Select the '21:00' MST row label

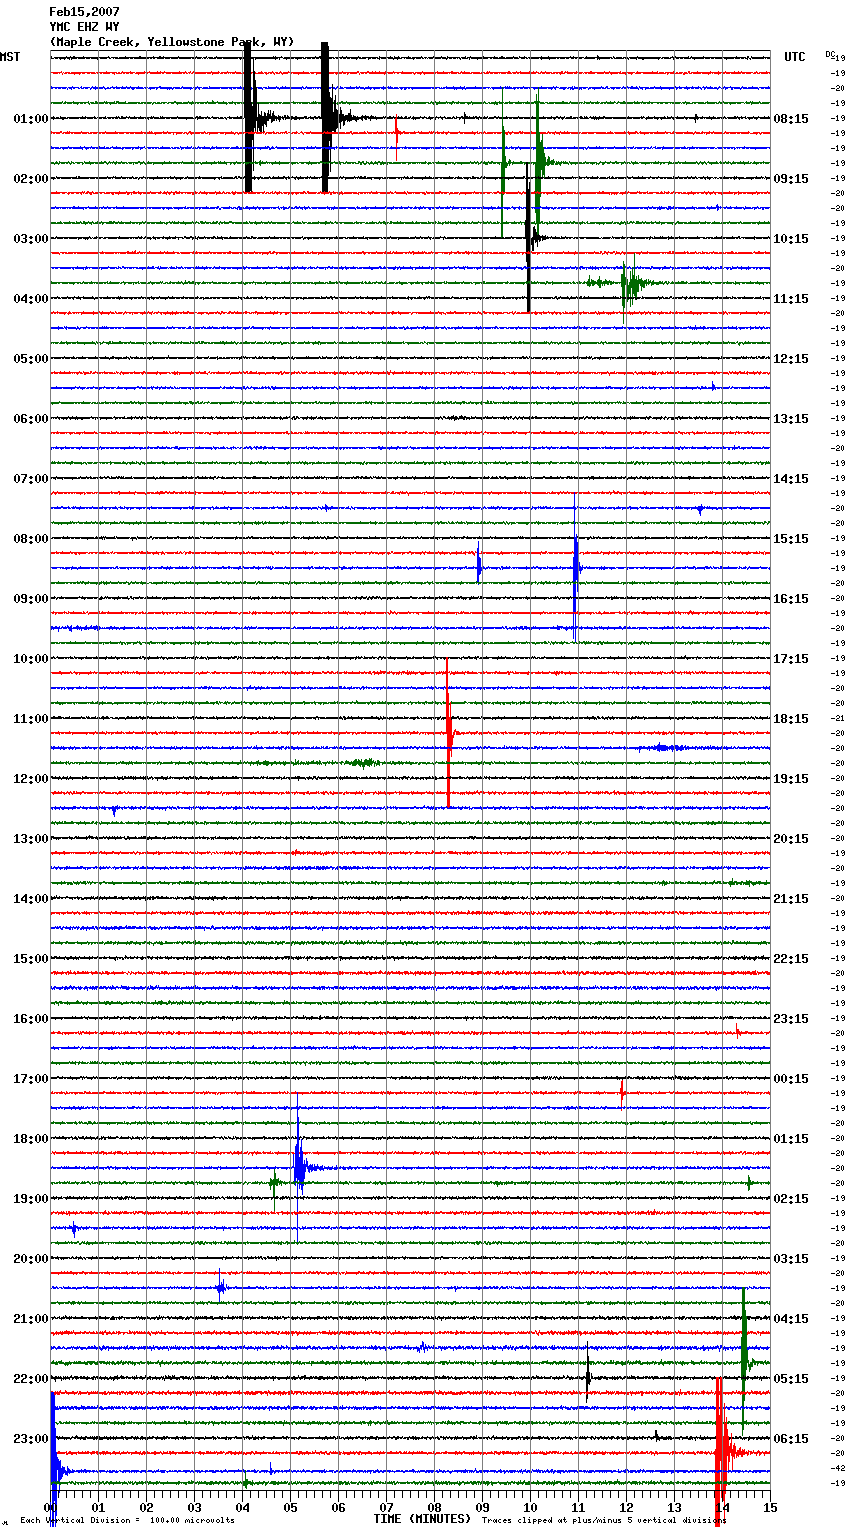tap(31, 1319)
